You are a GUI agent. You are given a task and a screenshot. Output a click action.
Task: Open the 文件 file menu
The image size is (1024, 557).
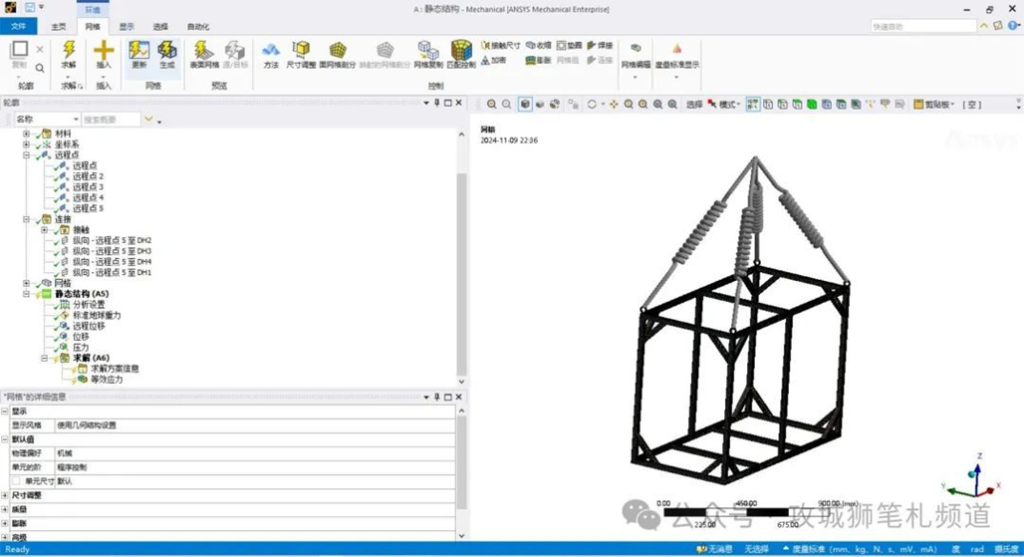pyautogui.click(x=19, y=26)
